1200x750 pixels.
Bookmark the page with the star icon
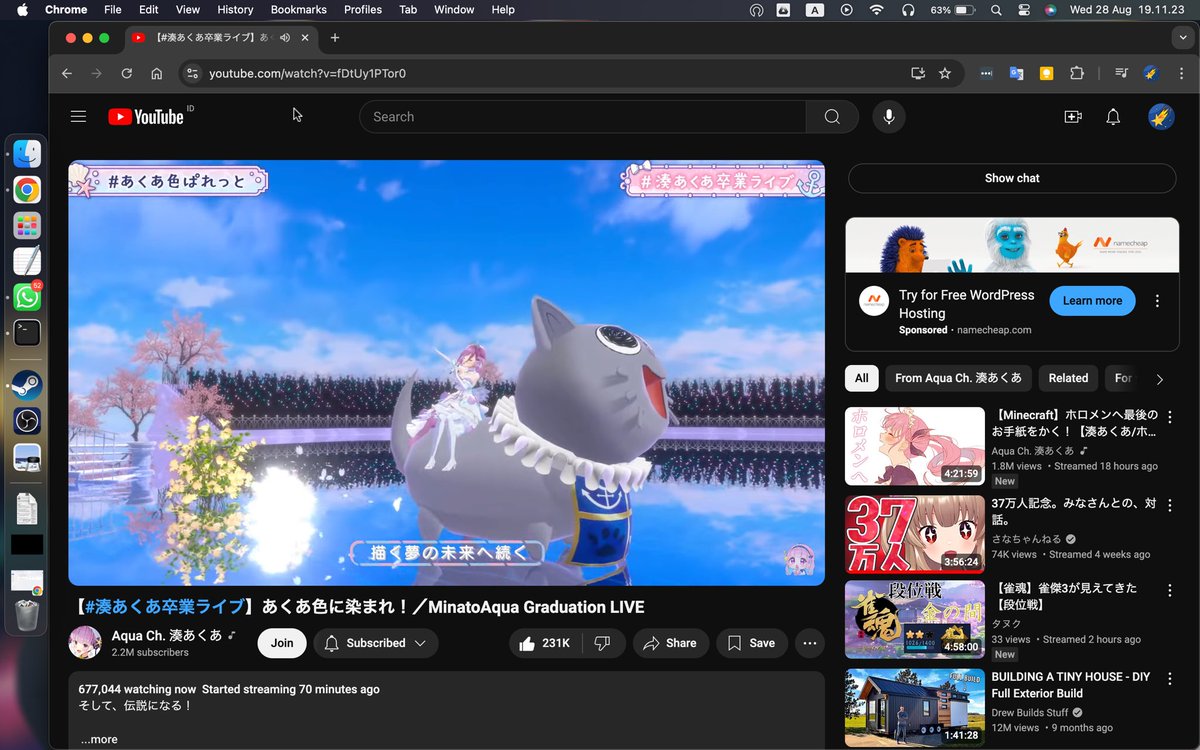(x=945, y=73)
